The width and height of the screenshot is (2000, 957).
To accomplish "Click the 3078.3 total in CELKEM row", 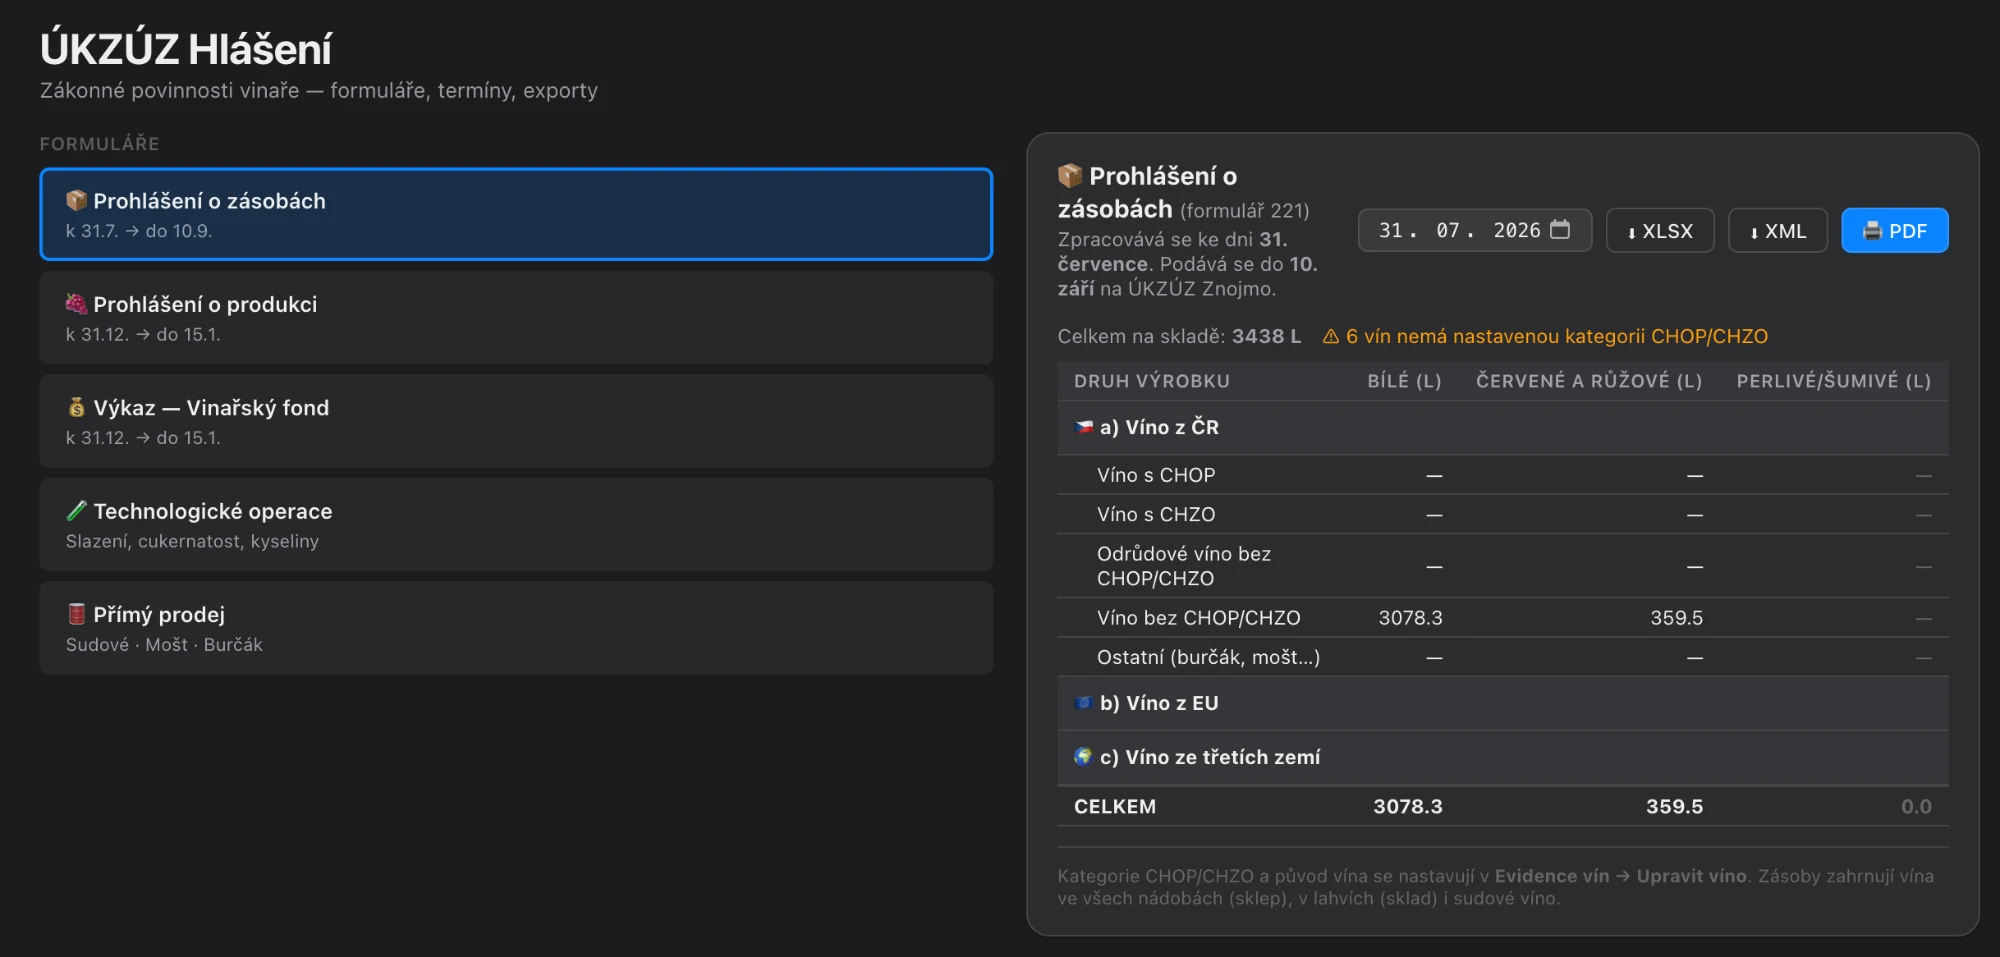I will point(1407,807).
